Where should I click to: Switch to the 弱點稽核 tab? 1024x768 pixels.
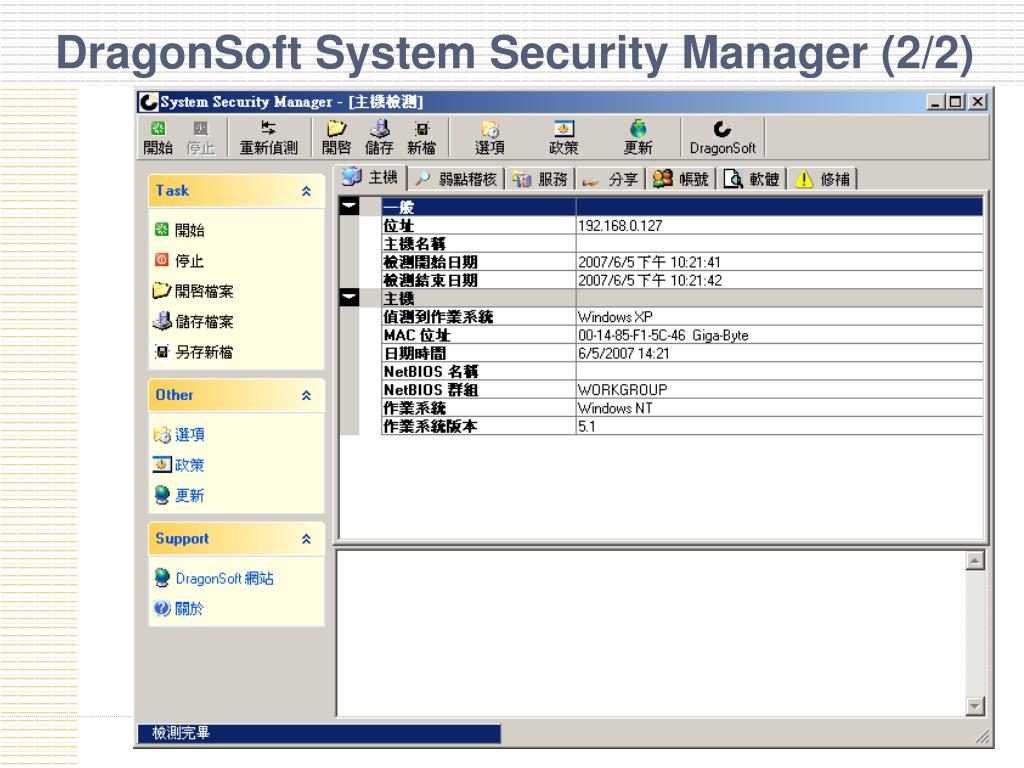[456, 179]
